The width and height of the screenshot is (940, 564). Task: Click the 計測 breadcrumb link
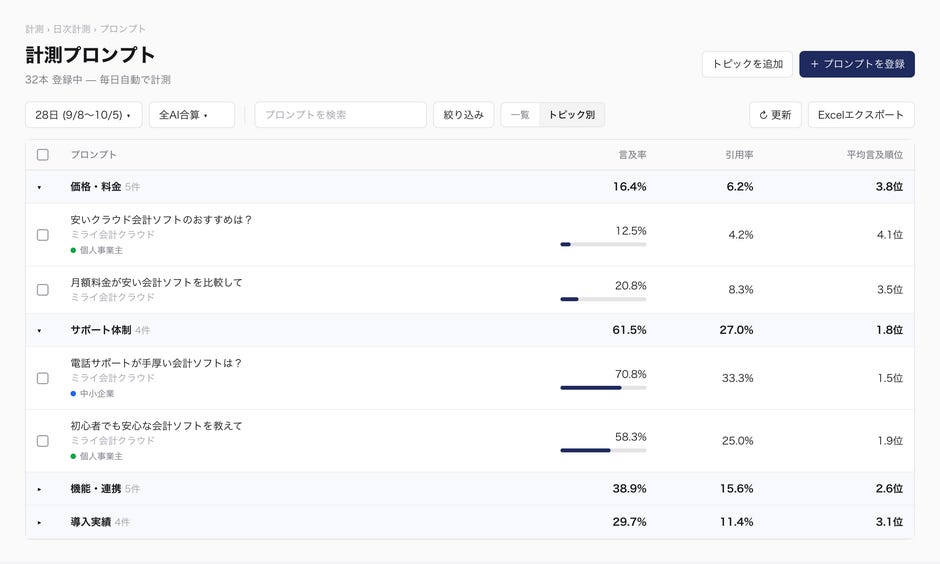click(x=34, y=29)
